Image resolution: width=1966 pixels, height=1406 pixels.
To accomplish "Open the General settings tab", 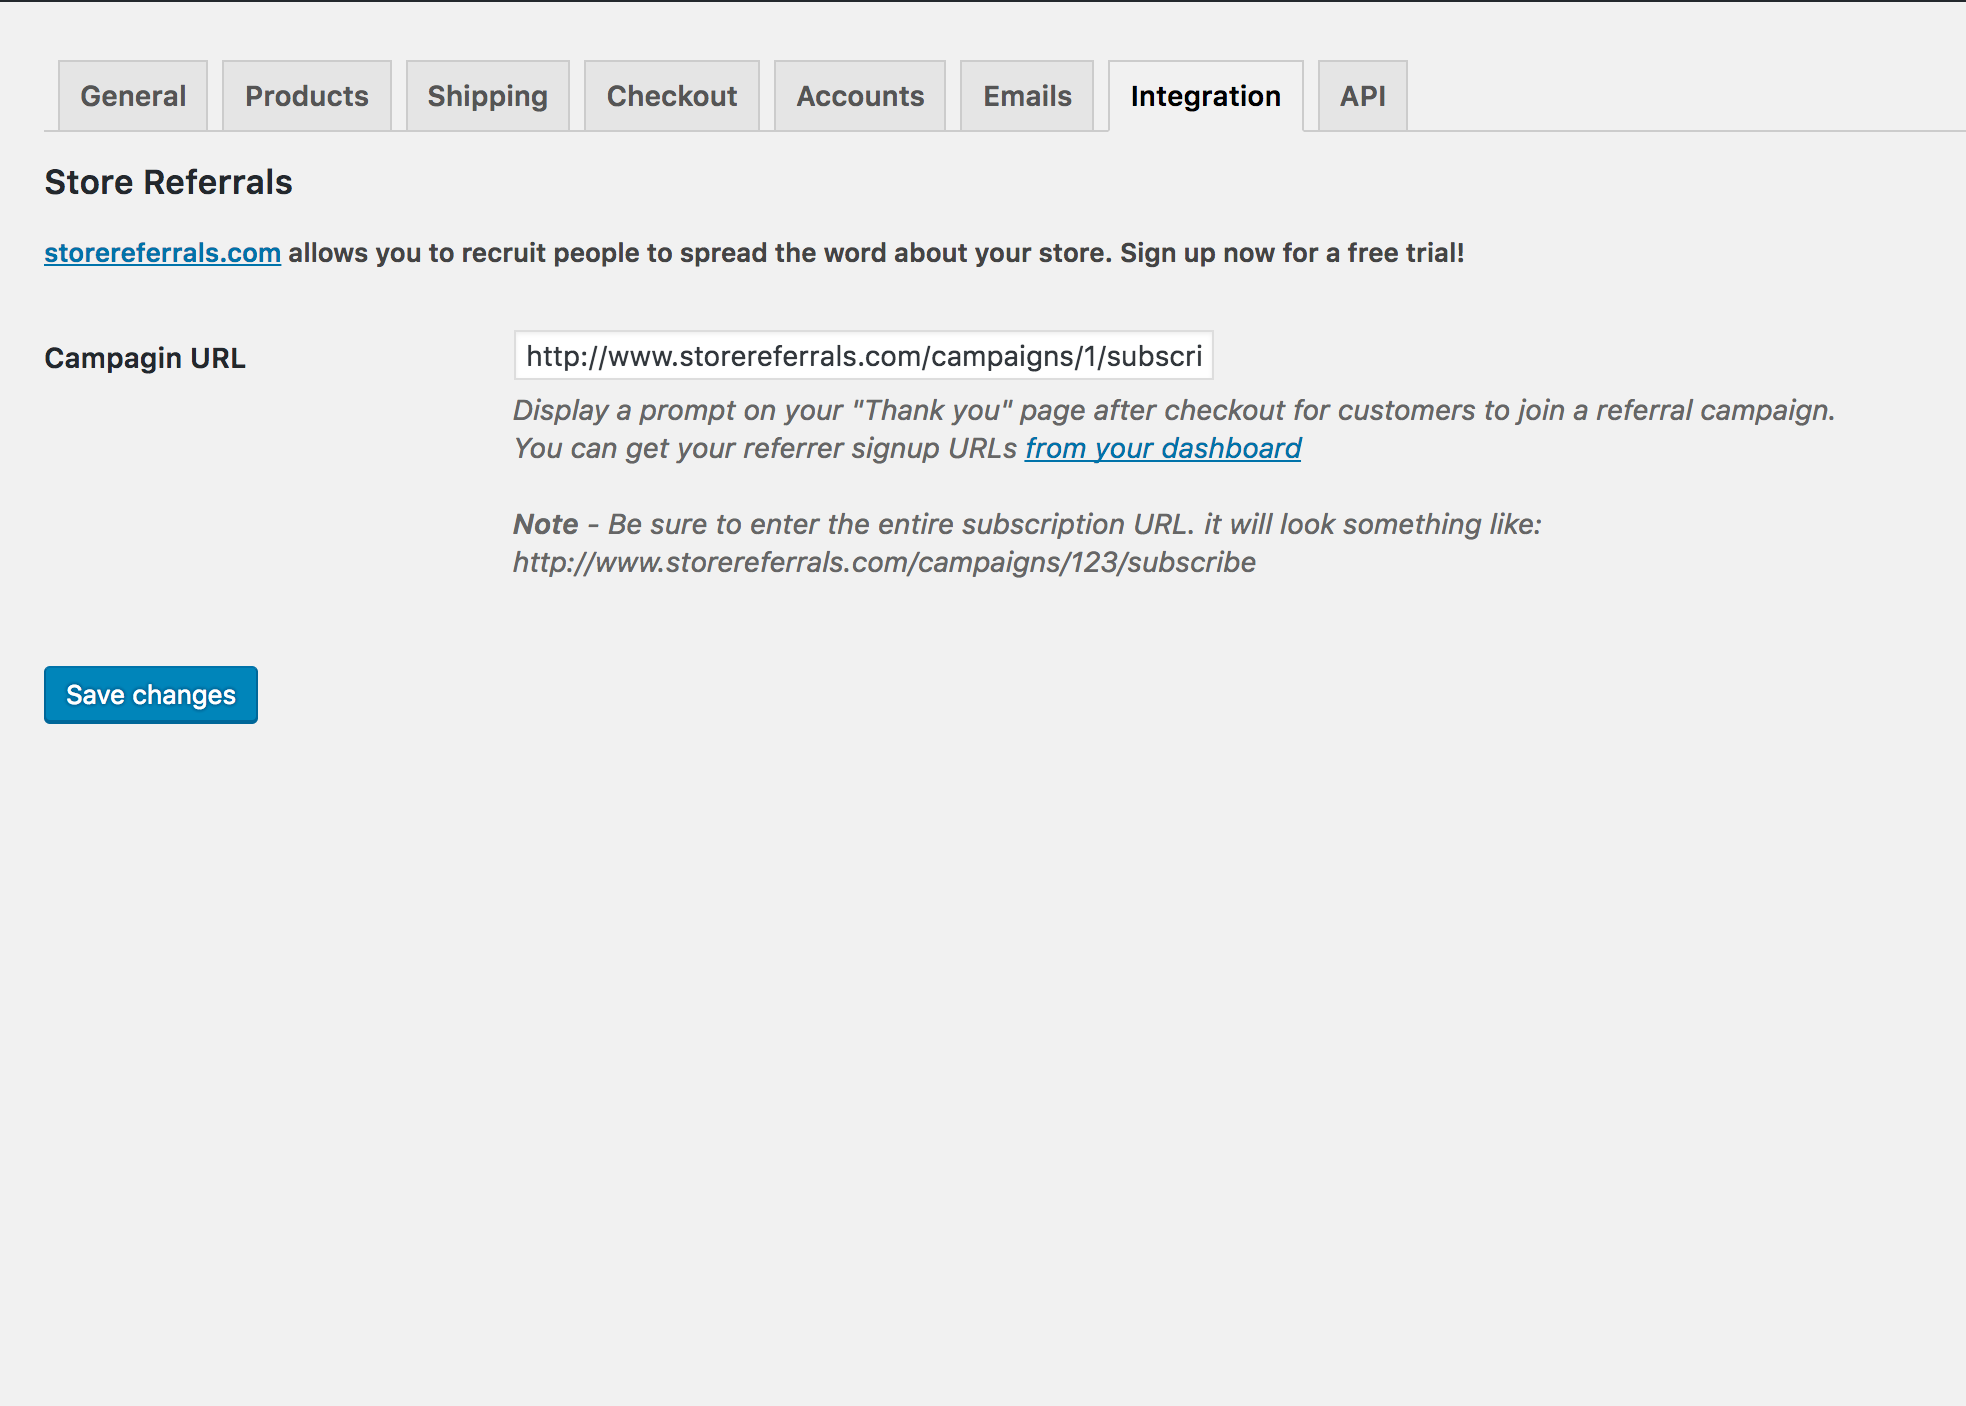I will 133,96.
